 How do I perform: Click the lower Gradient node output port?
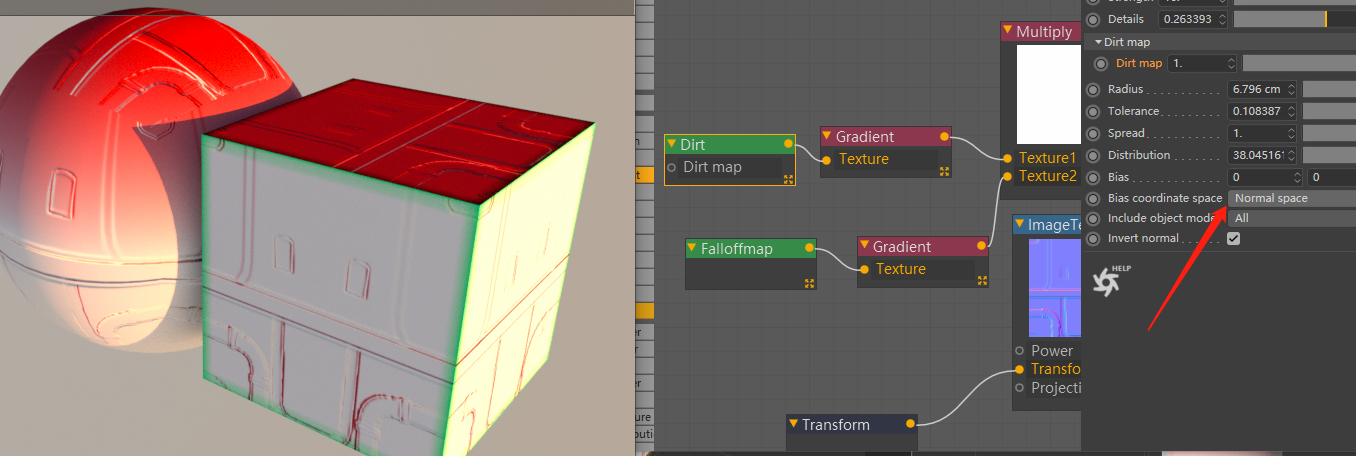click(982, 246)
